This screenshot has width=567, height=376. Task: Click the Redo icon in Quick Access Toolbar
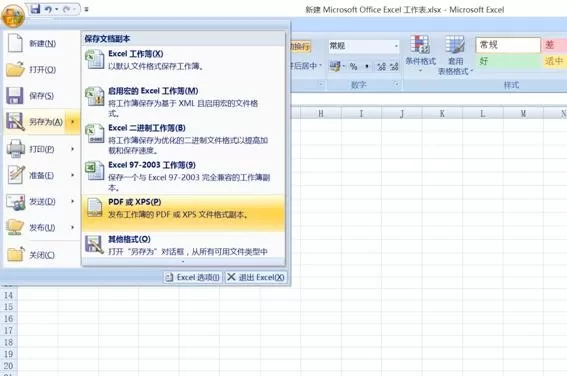tap(67, 9)
